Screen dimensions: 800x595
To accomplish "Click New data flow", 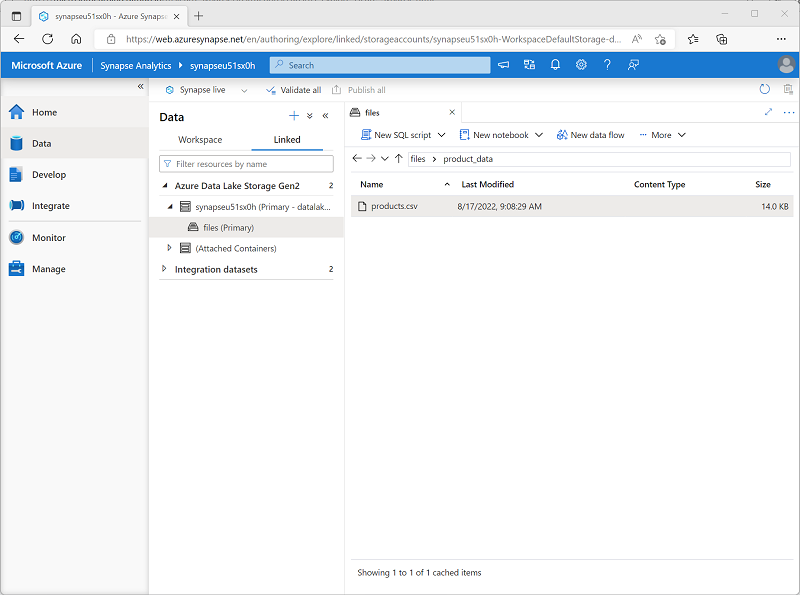I will click(x=591, y=135).
